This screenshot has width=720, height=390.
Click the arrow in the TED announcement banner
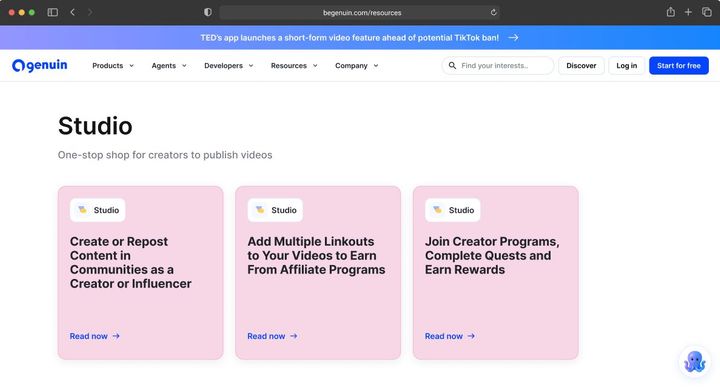pos(513,38)
